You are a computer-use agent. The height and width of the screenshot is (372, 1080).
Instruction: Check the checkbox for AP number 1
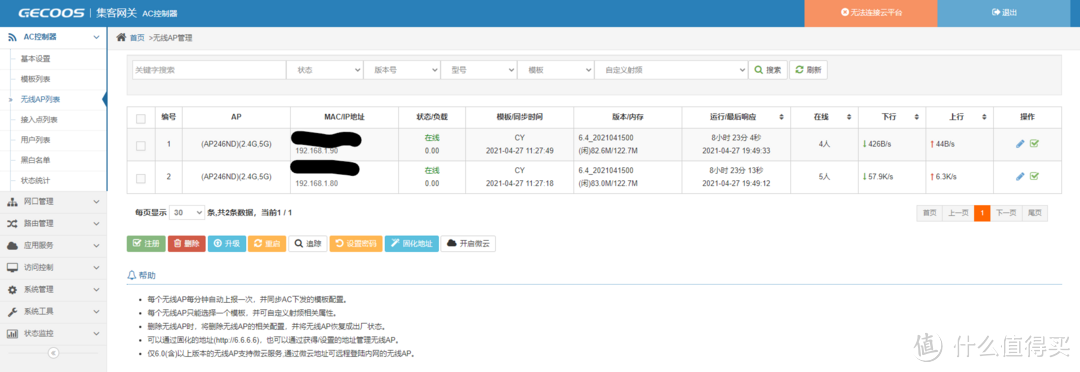[141, 145]
